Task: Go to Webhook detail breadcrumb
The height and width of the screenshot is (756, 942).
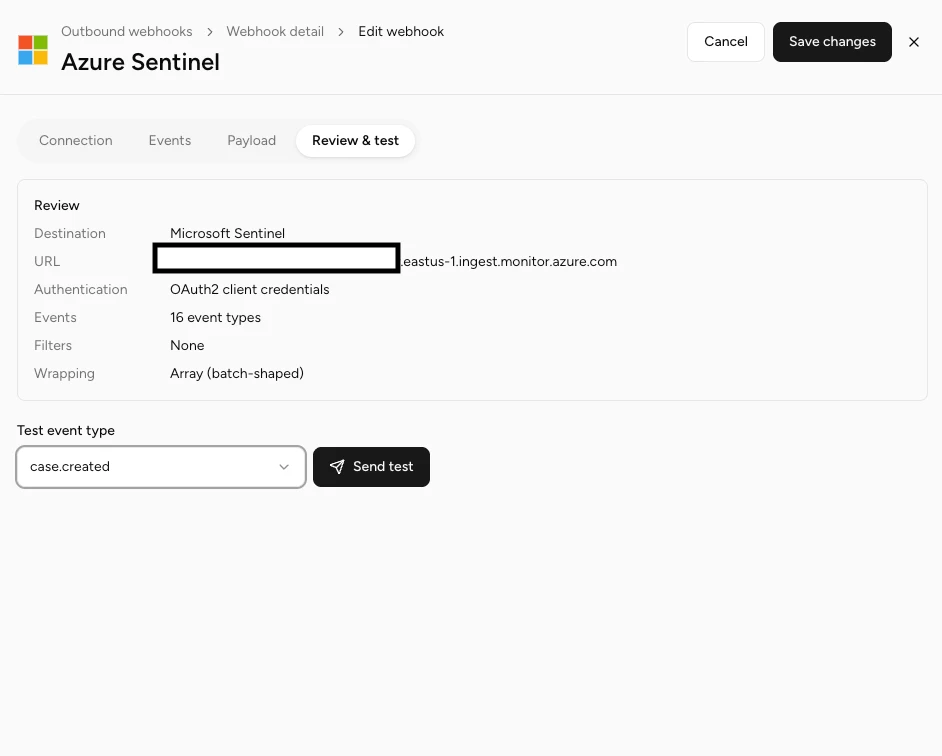Action: [275, 32]
